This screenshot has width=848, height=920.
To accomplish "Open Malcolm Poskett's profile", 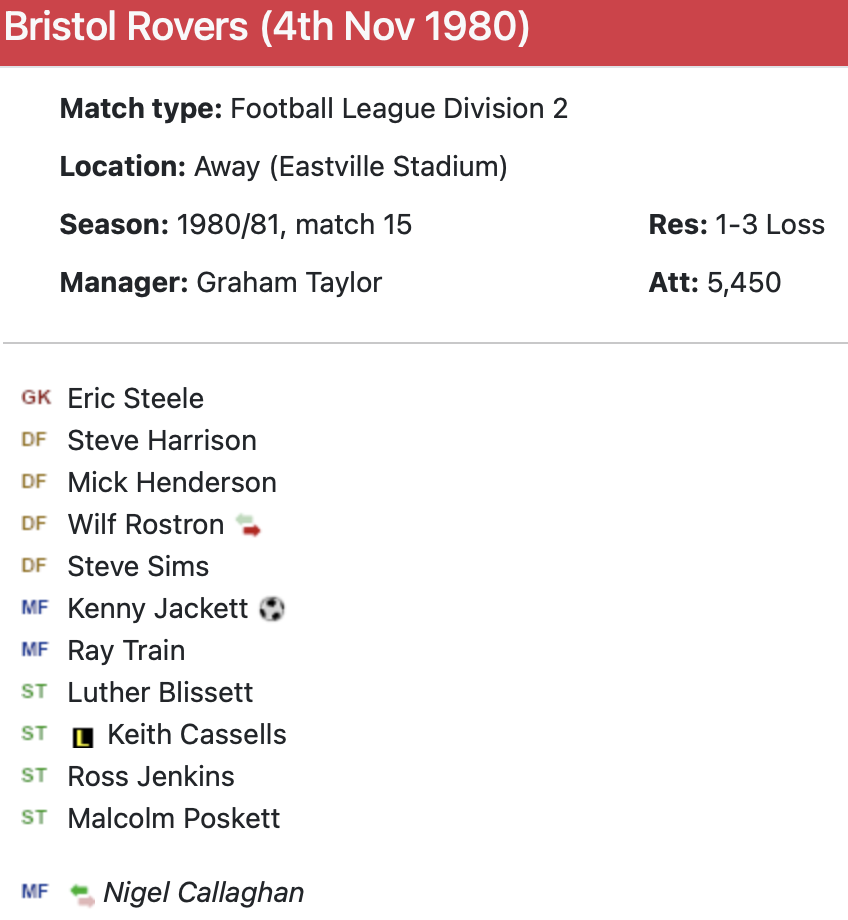I will pos(174,818).
